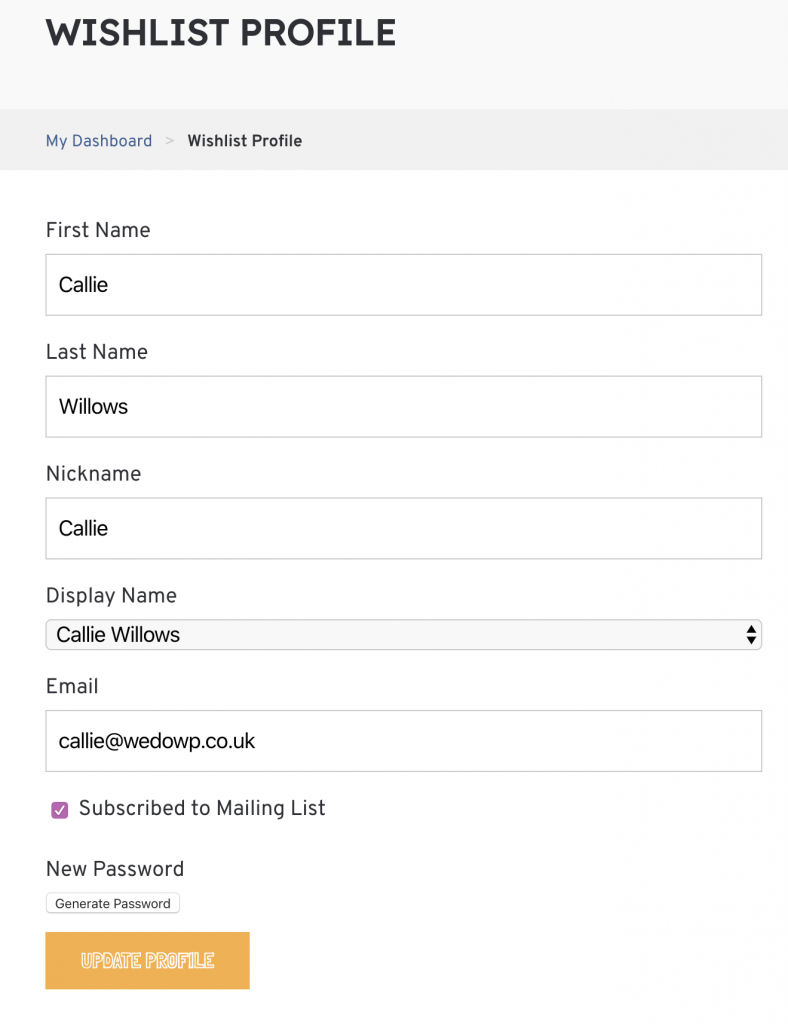The image size is (788, 1024).
Task: Focus the Last Name field containing Willows
Action: (403, 406)
